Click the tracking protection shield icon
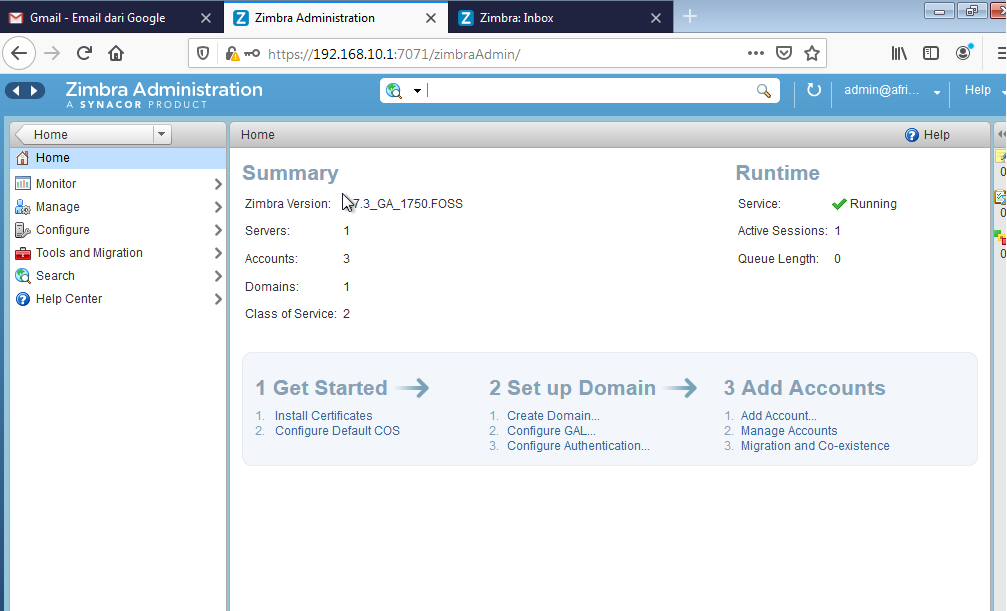 [203, 53]
